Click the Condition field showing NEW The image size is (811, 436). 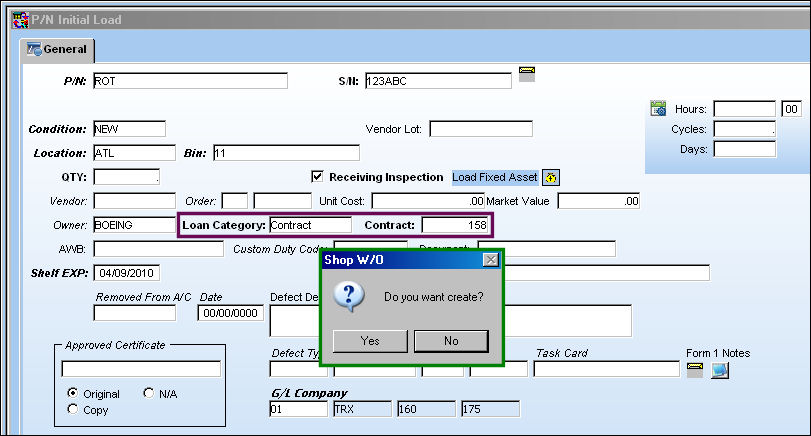pyautogui.click(x=129, y=129)
